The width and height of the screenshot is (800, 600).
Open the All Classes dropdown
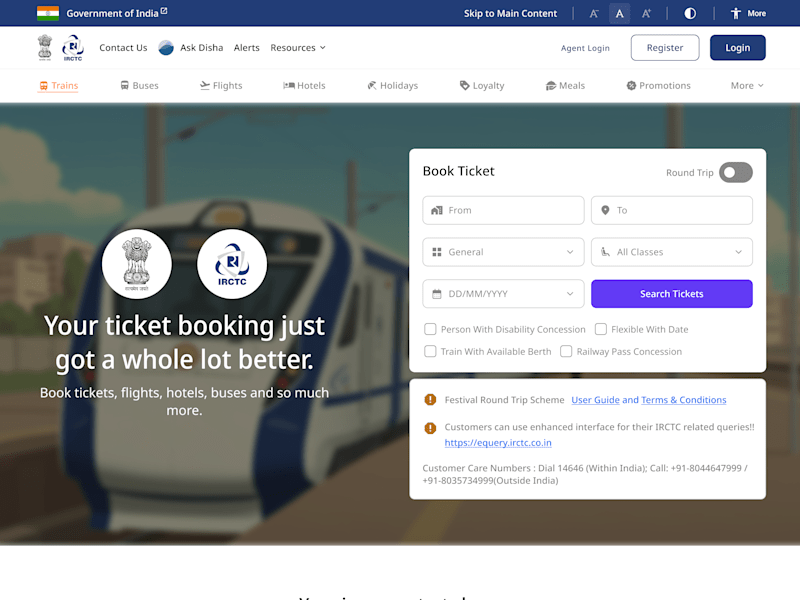(x=671, y=252)
